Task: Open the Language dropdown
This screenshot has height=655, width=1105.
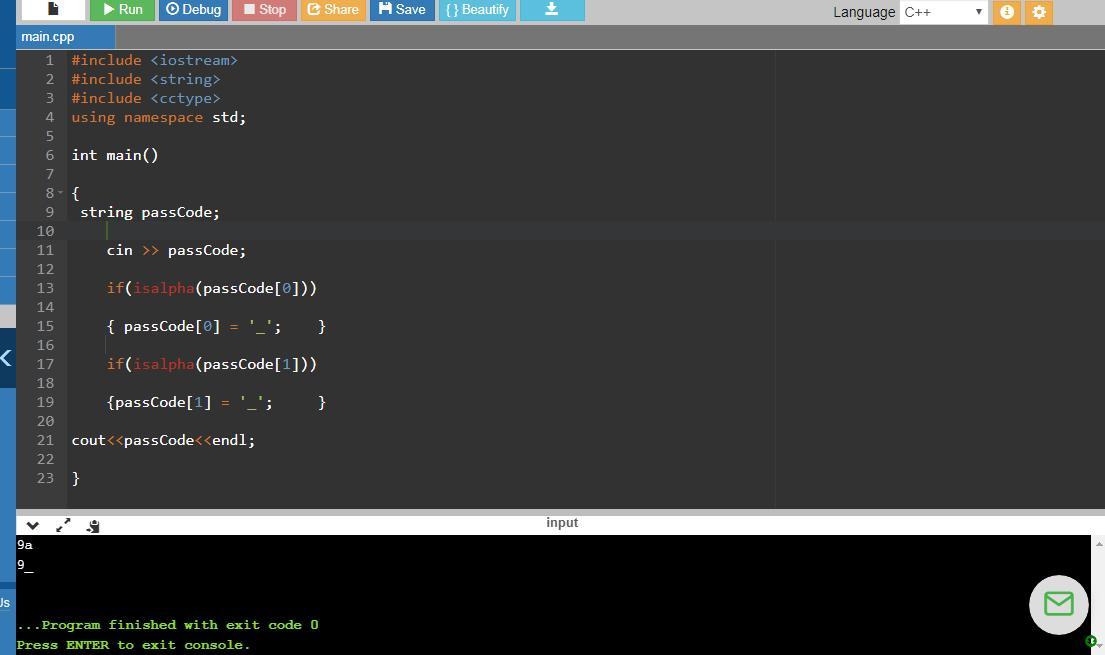Action: click(x=943, y=12)
